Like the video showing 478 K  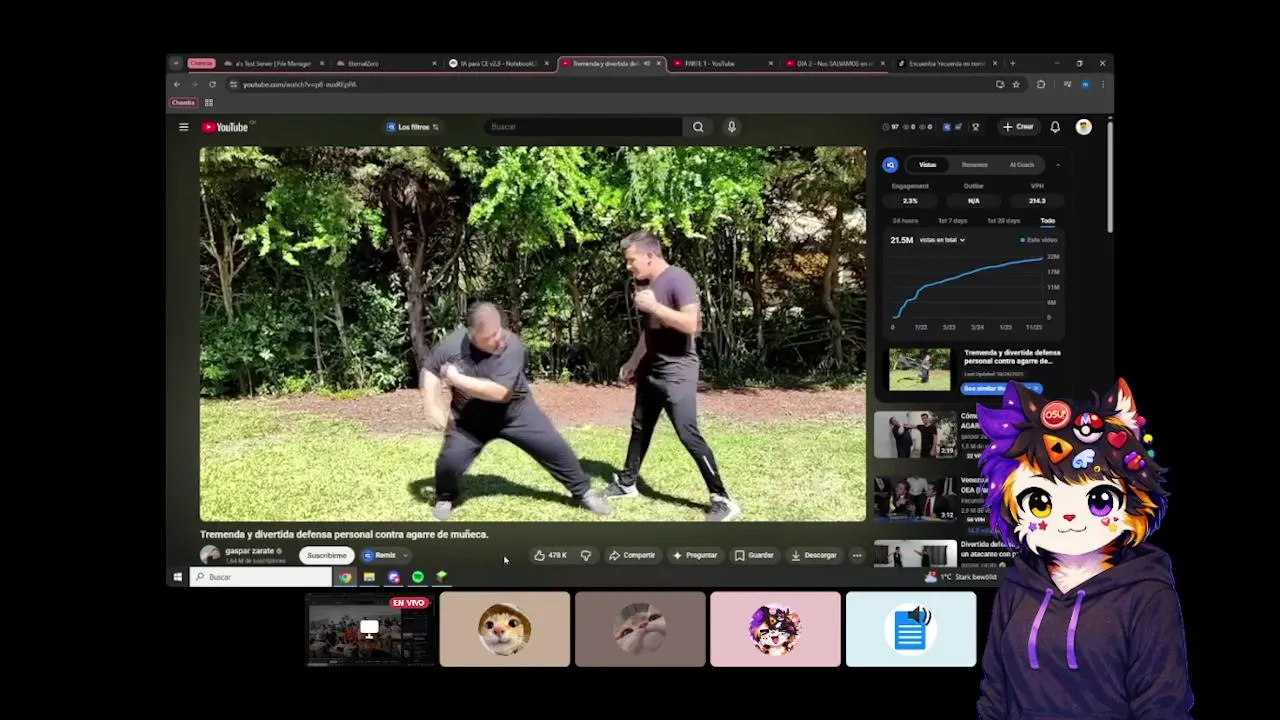tap(551, 555)
